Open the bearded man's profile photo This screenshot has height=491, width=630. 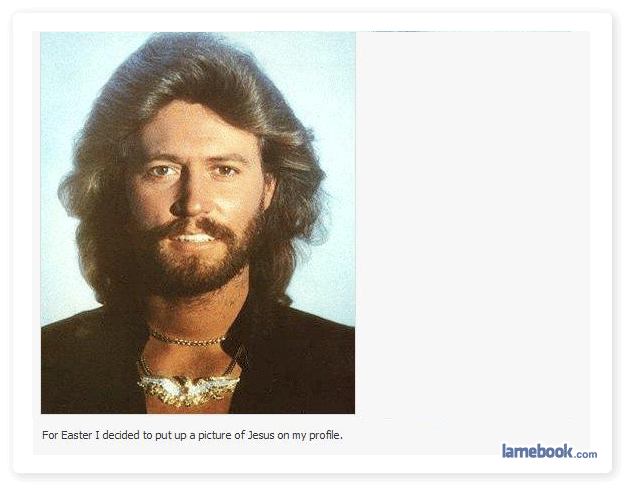[198, 223]
